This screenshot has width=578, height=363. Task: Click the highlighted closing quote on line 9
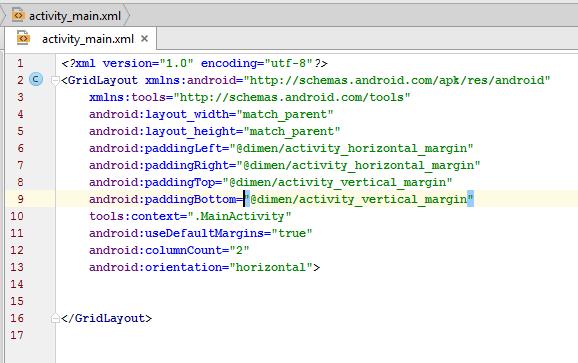coord(470,199)
